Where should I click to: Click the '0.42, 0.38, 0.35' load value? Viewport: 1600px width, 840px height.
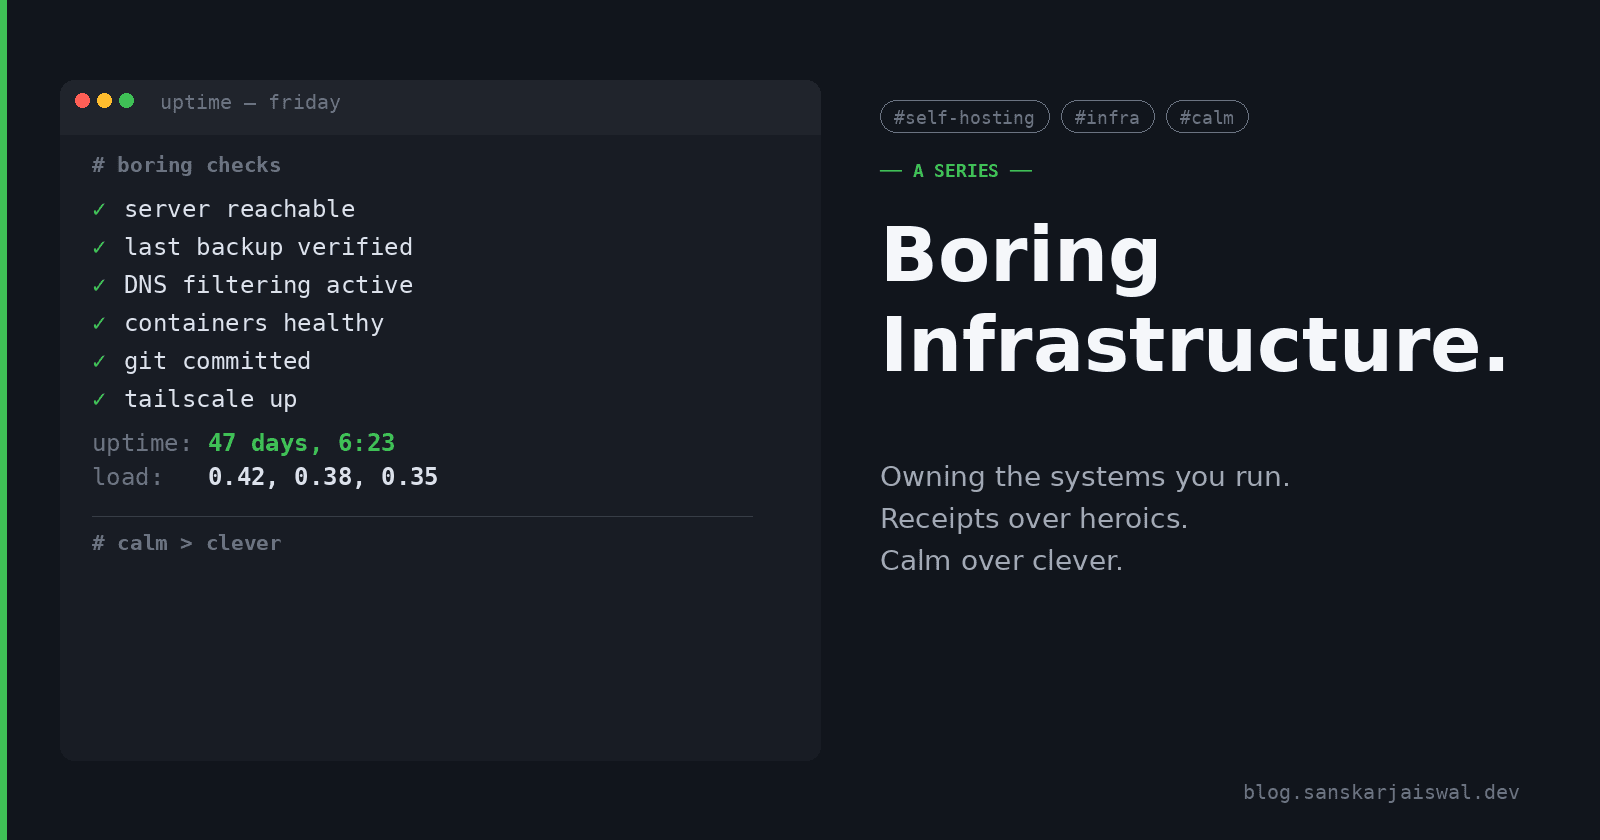tap(323, 477)
